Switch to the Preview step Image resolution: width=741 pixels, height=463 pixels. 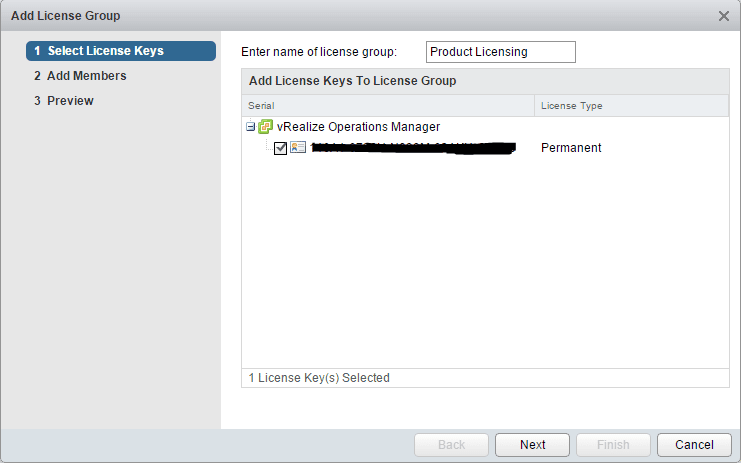(70, 101)
